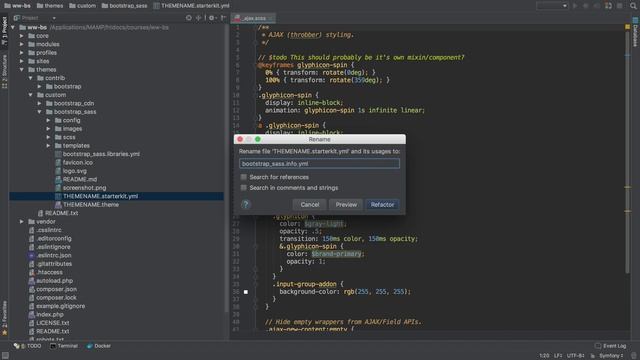Click the collapse all icon in Project panel
This screenshot has width=640, height=360.
point(199,18)
